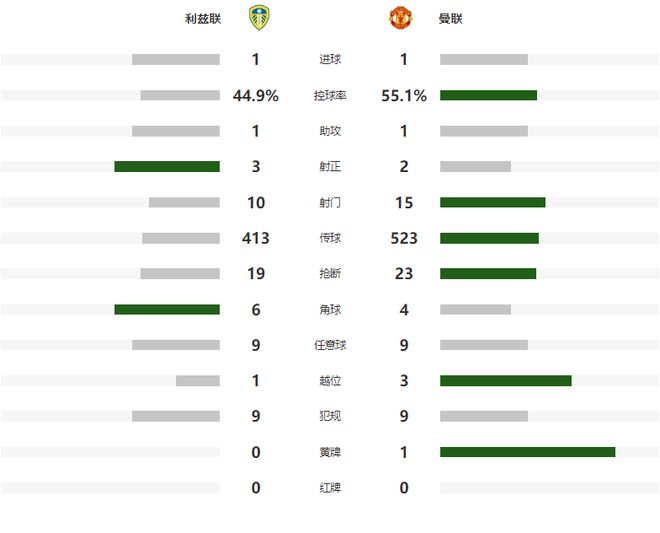This screenshot has width=660, height=533.
Task: Click the 犯规 stat label
Action: pyautogui.click(x=329, y=416)
